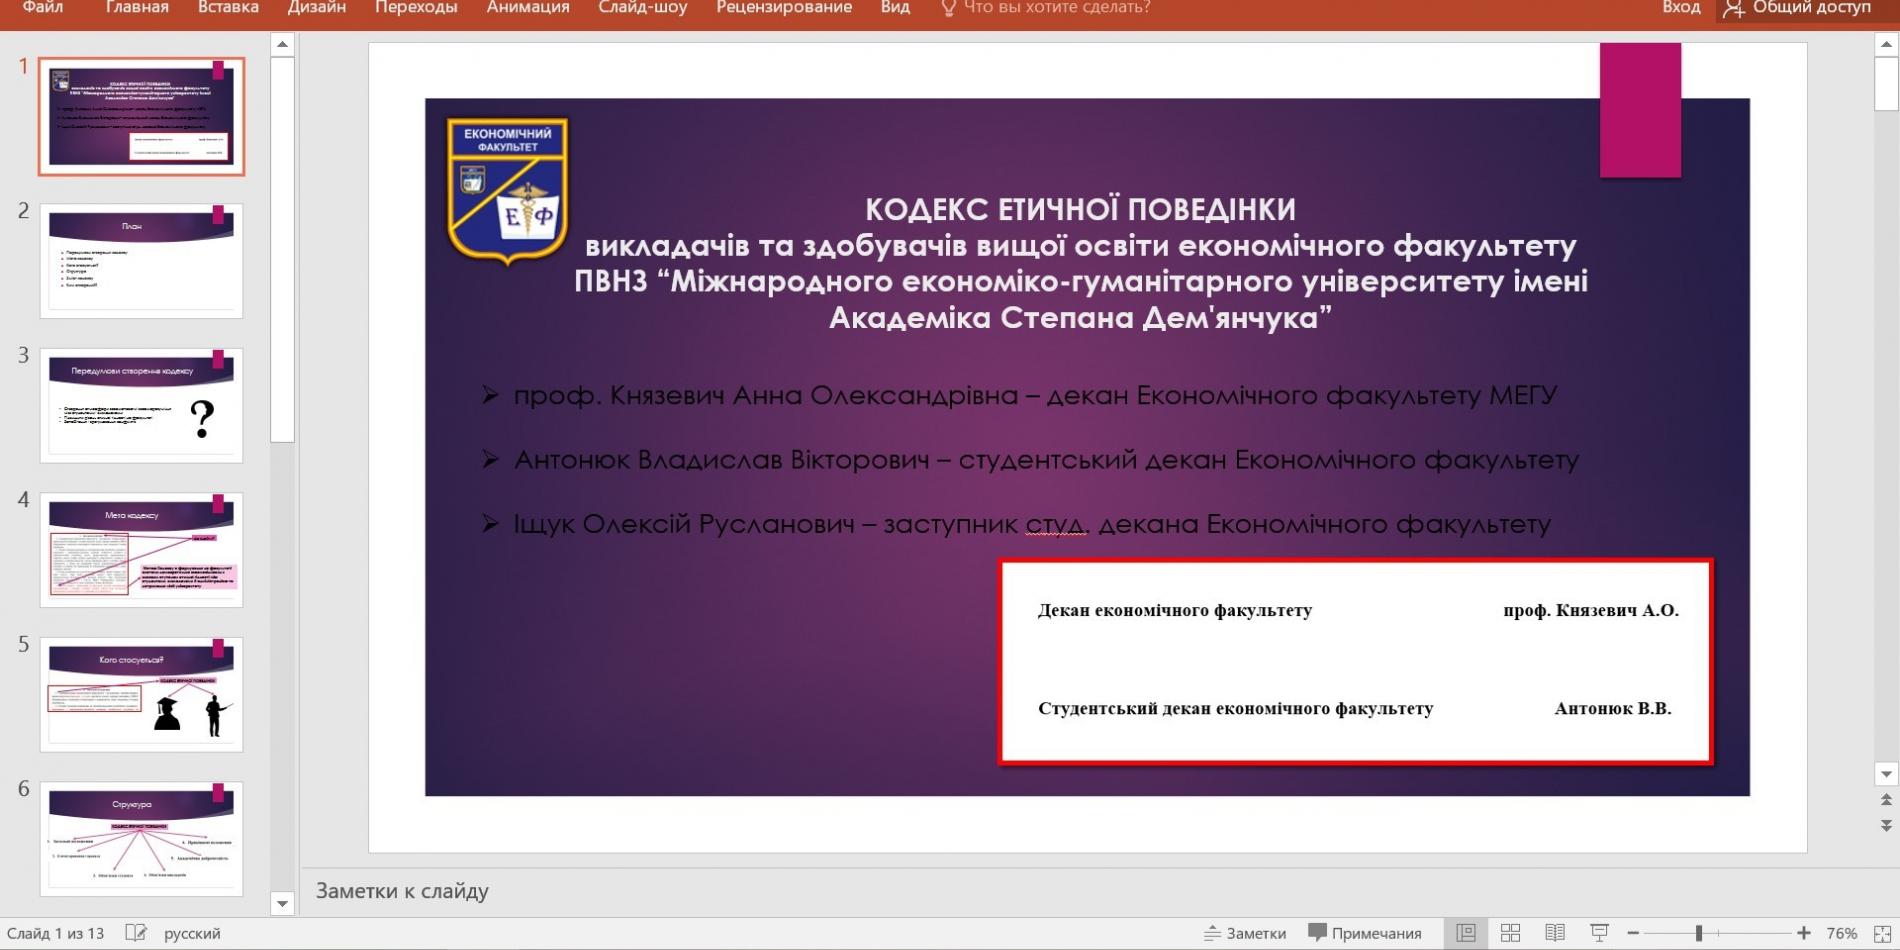Open the Вставка ribbon tab
This screenshot has height=950, width=1900.
click(228, 8)
